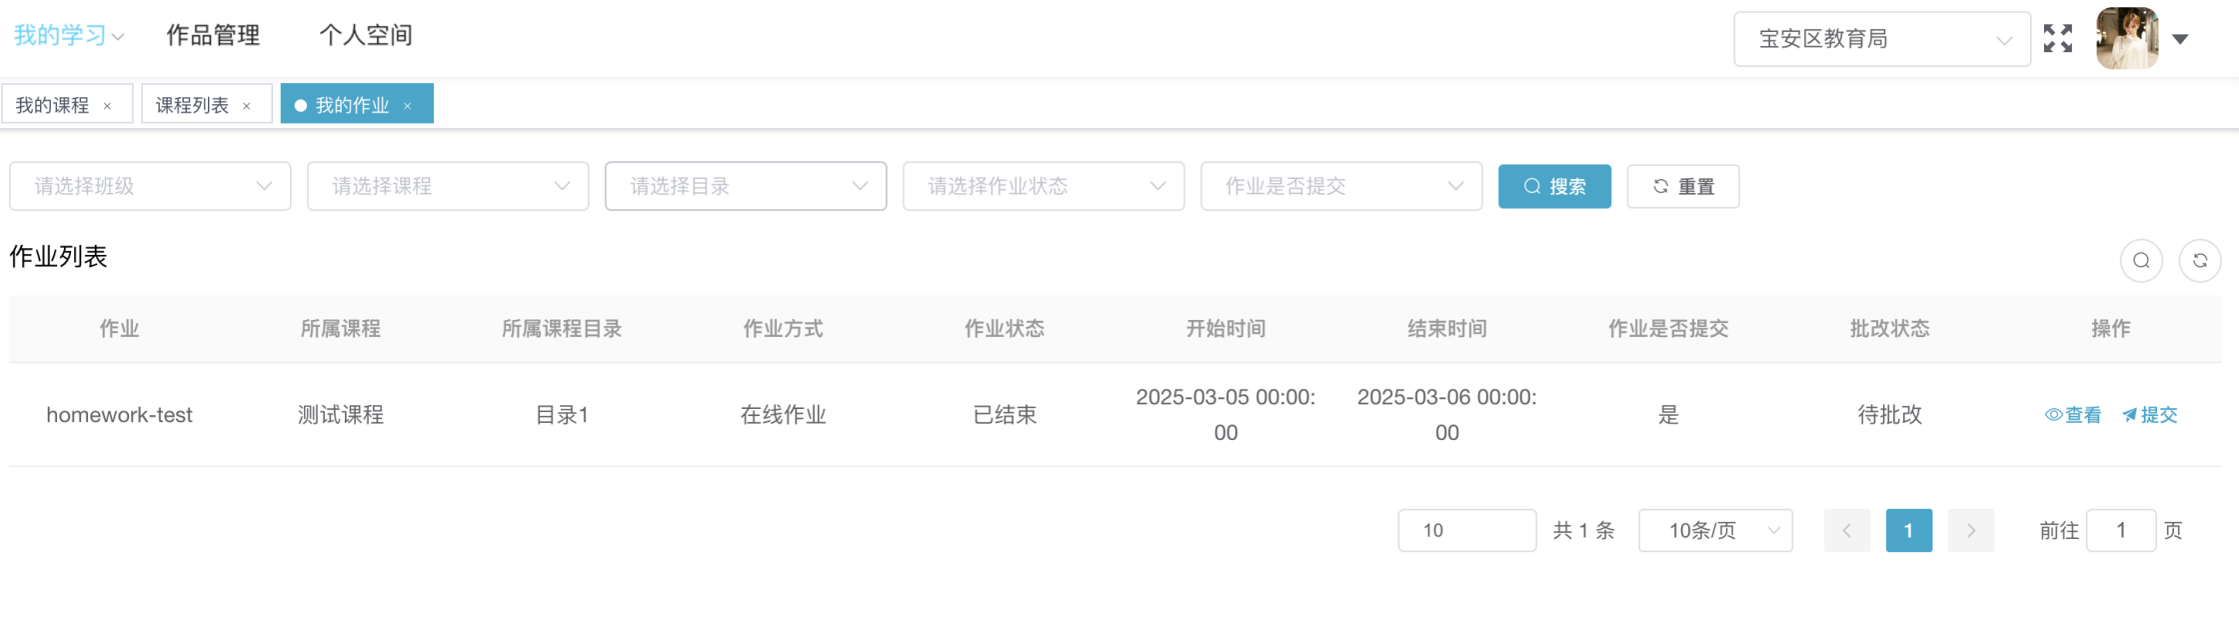Viewport: 2239px width, 637px height.
Task: Expand the 请选择作业状态 dropdown
Action: coord(1043,186)
